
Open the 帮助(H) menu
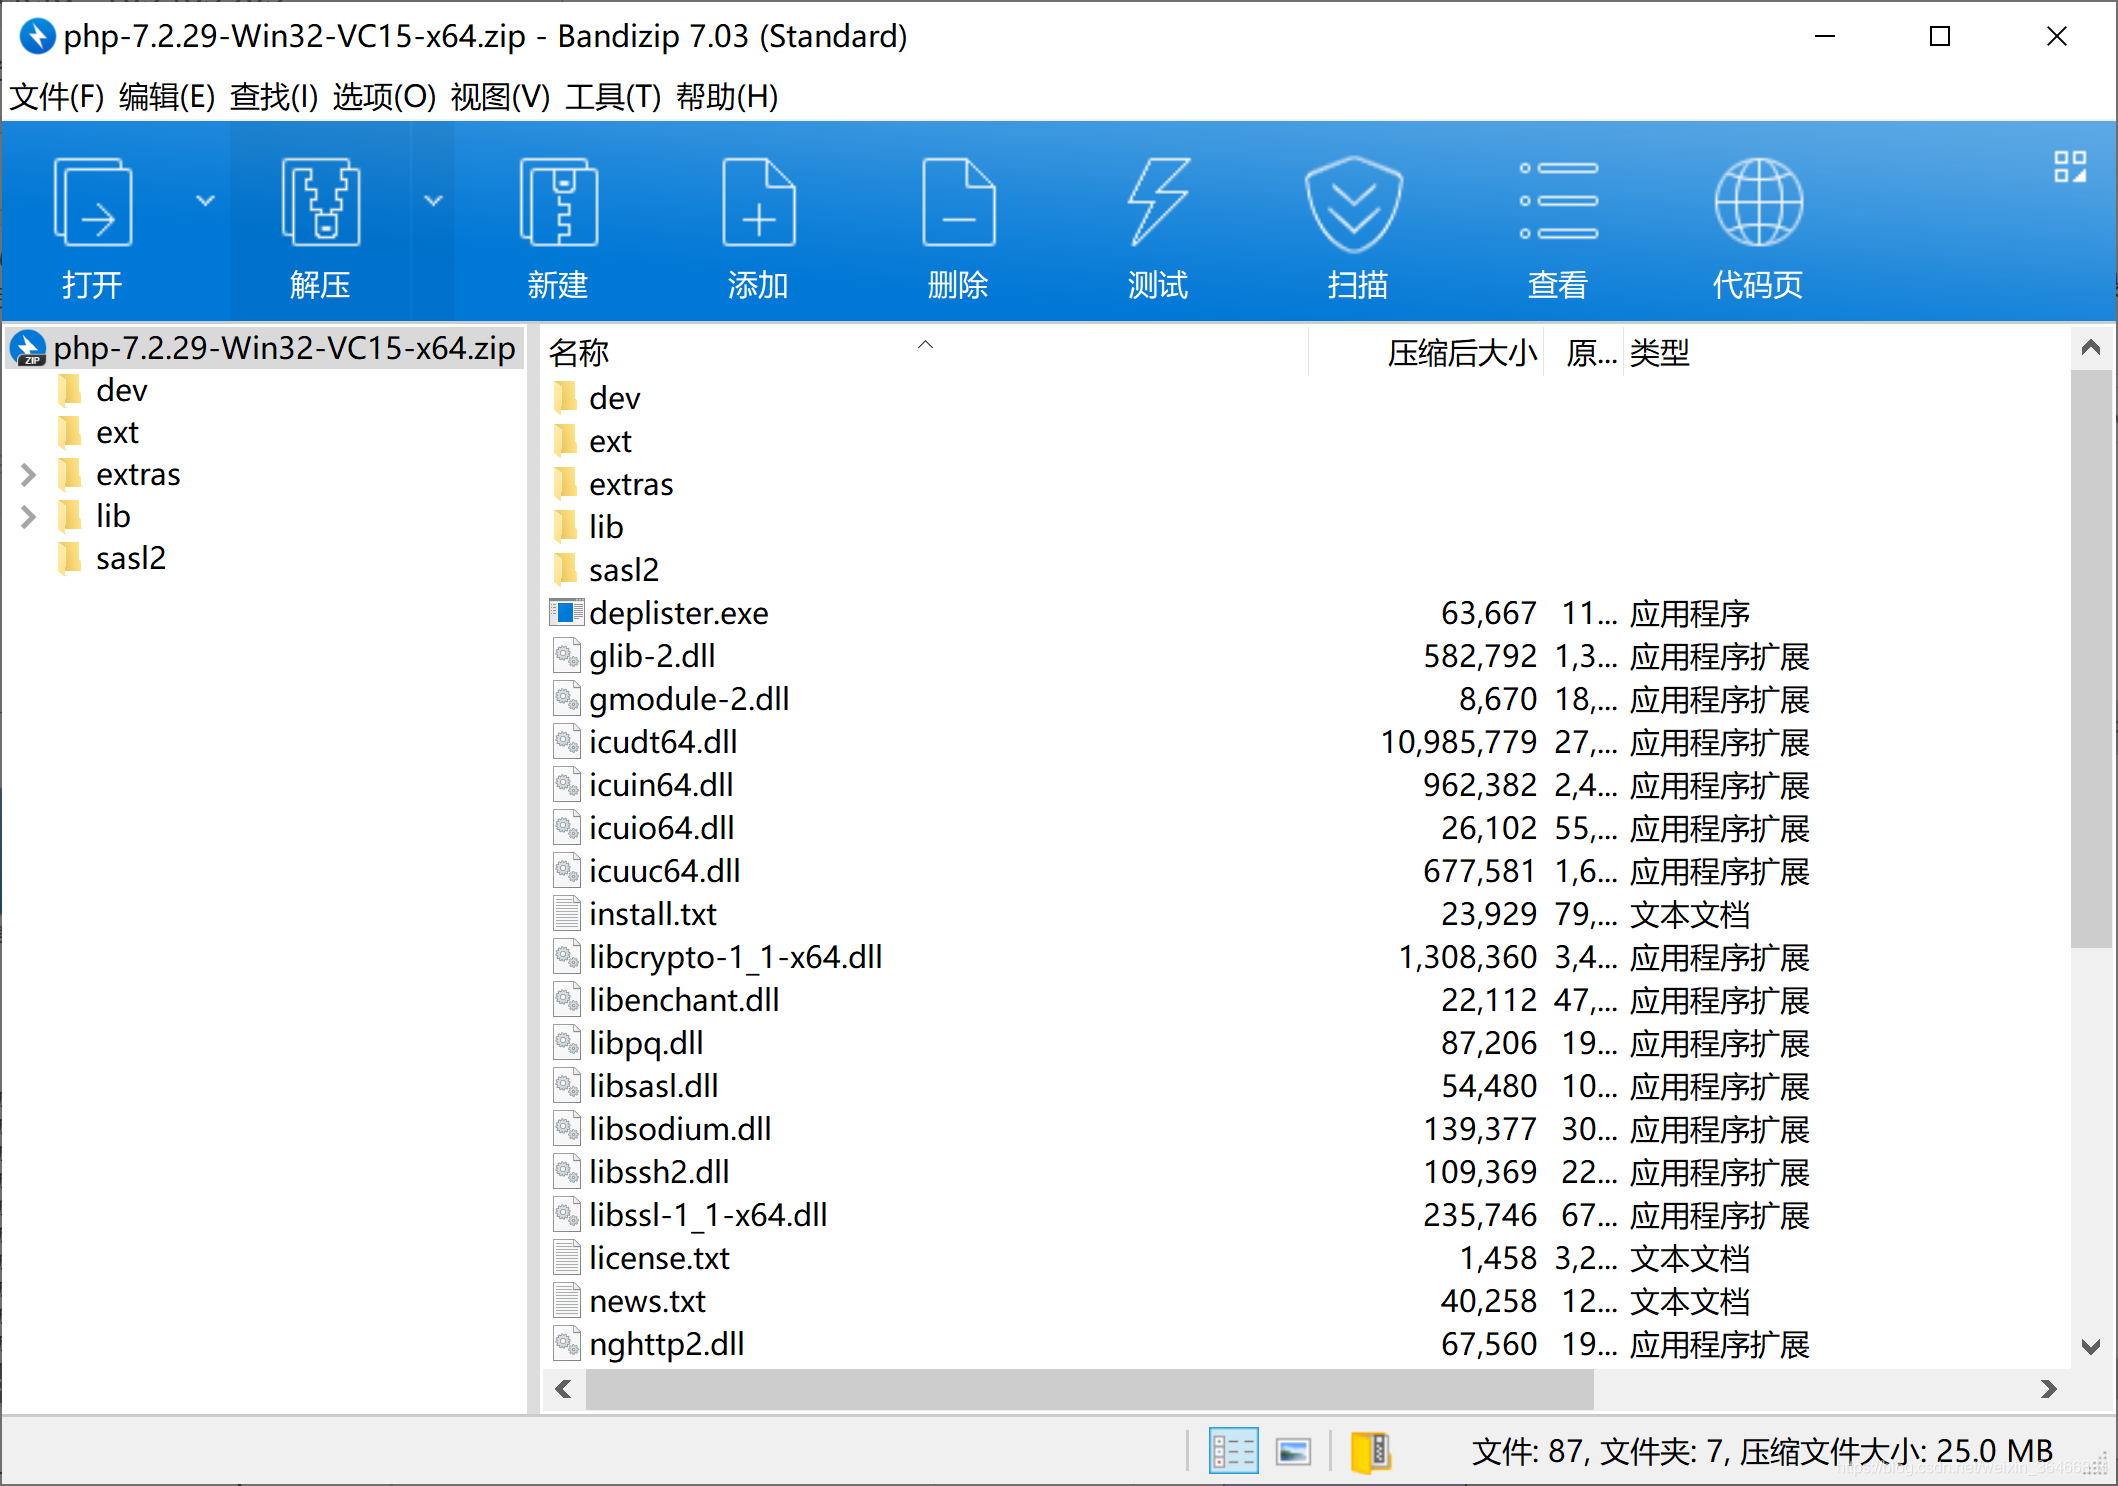tap(727, 96)
